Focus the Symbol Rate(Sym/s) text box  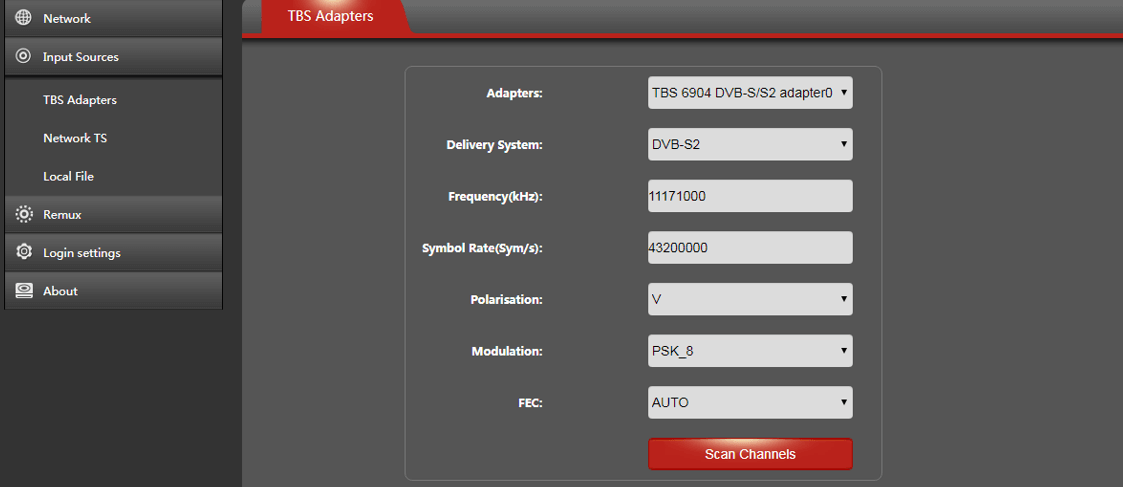750,248
